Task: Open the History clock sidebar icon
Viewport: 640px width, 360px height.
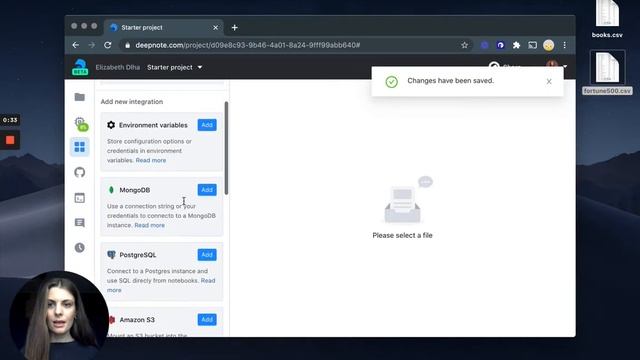Action: pos(80,247)
